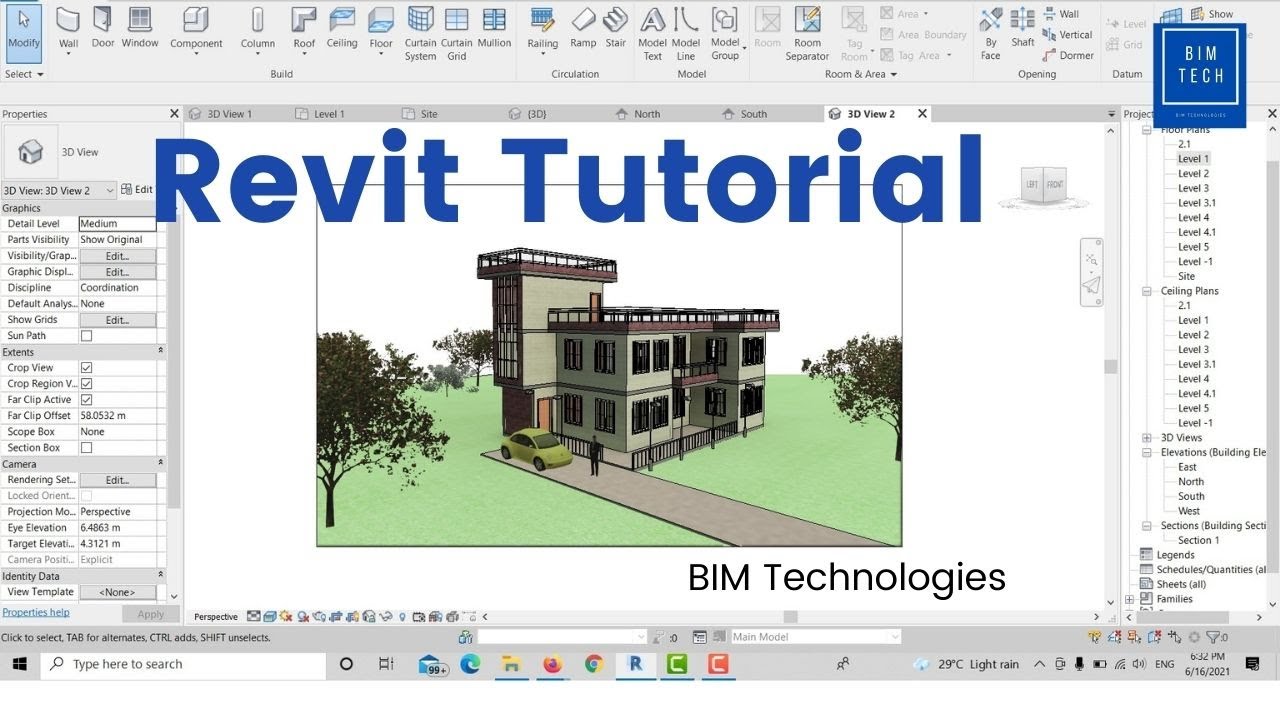Open the Room & Area panel dropdown
The image size is (1280, 720).
(x=860, y=74)
